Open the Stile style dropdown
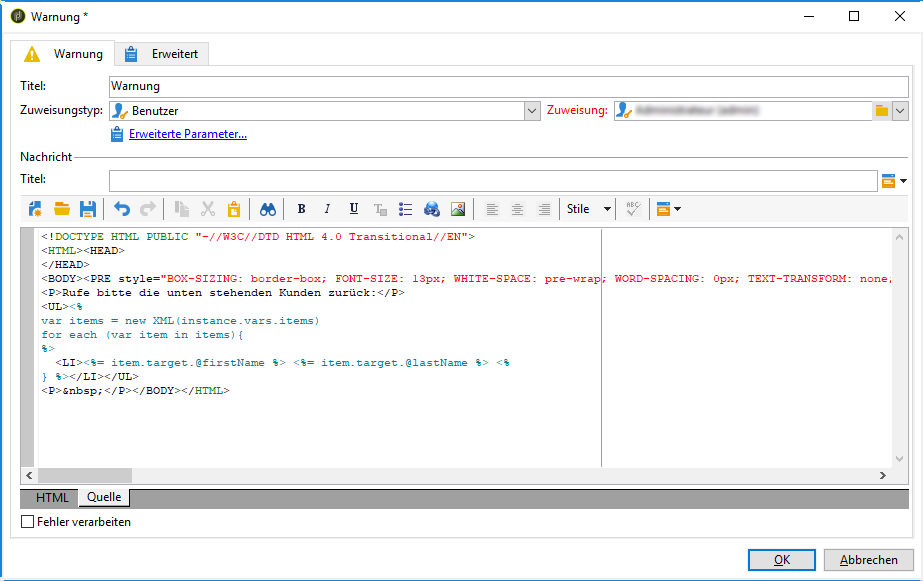This screenshot has height=581, width=923. pos(589,209)
